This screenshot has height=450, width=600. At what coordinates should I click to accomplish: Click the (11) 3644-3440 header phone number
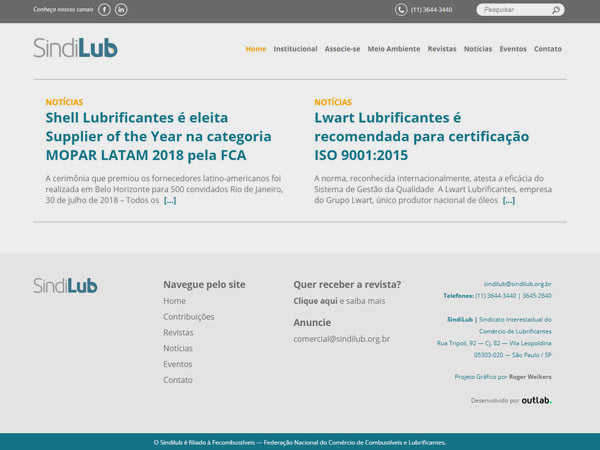pyautogui.click(x=431, y=10)
